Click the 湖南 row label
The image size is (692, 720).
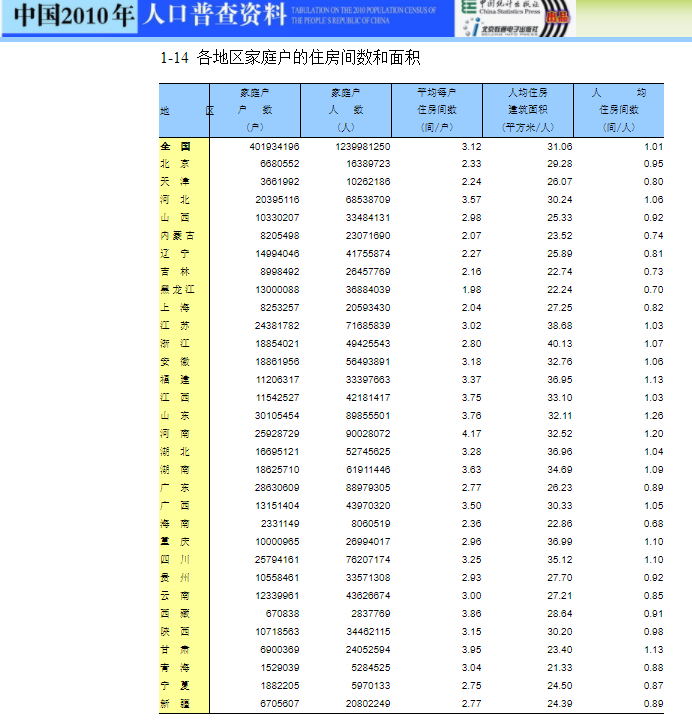(x=175, y=470)
